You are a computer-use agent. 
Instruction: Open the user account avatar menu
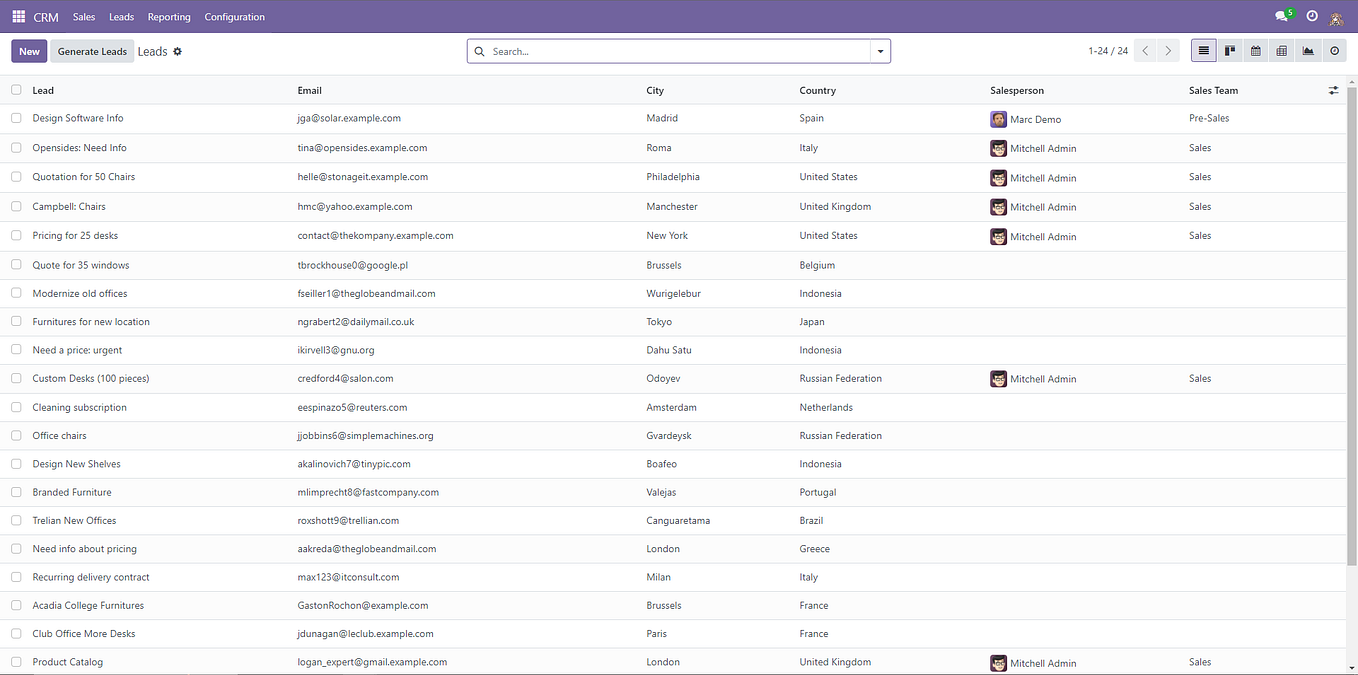[x=1337, y=16]
